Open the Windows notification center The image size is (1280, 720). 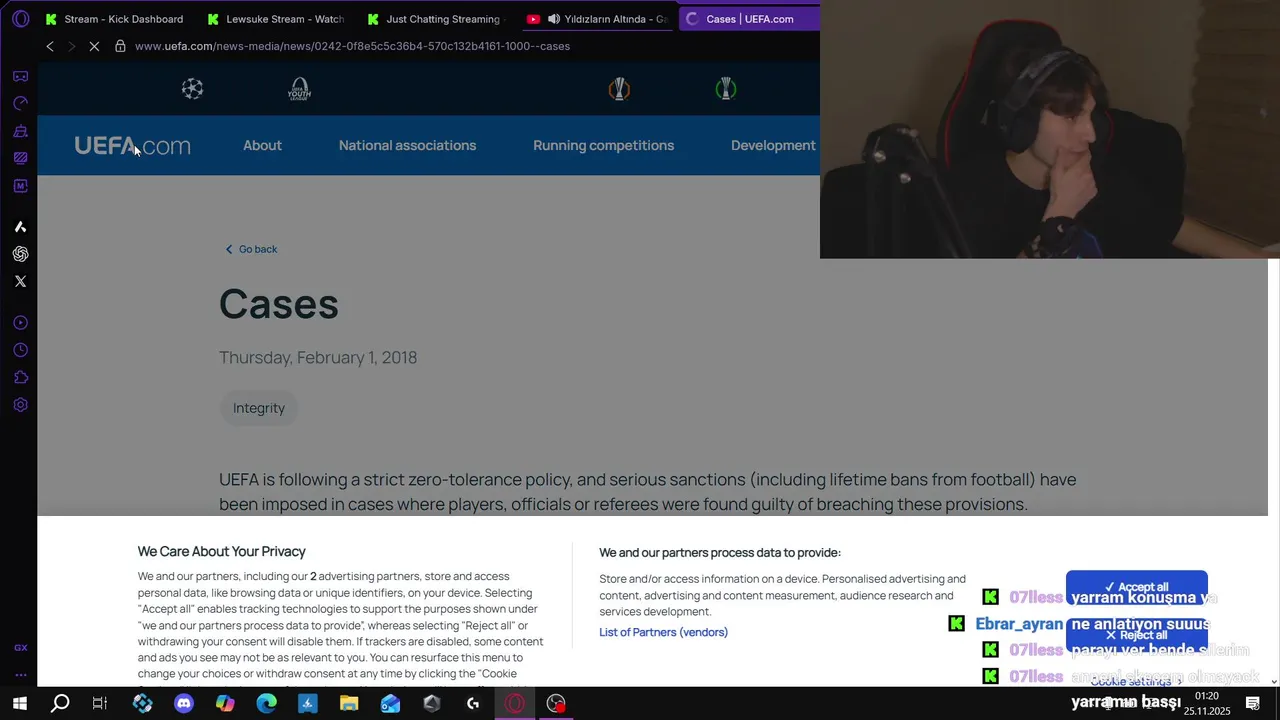[x=1253, y=703]
